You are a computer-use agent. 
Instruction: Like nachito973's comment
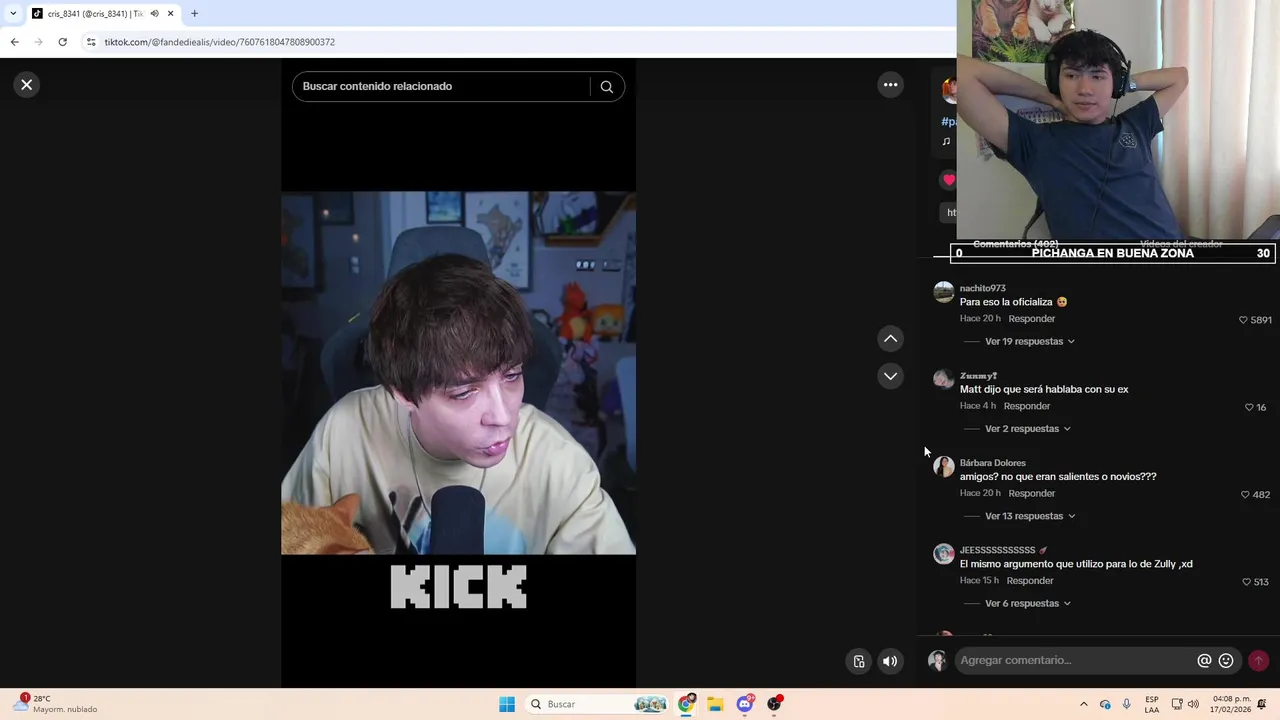[1243, 320]
